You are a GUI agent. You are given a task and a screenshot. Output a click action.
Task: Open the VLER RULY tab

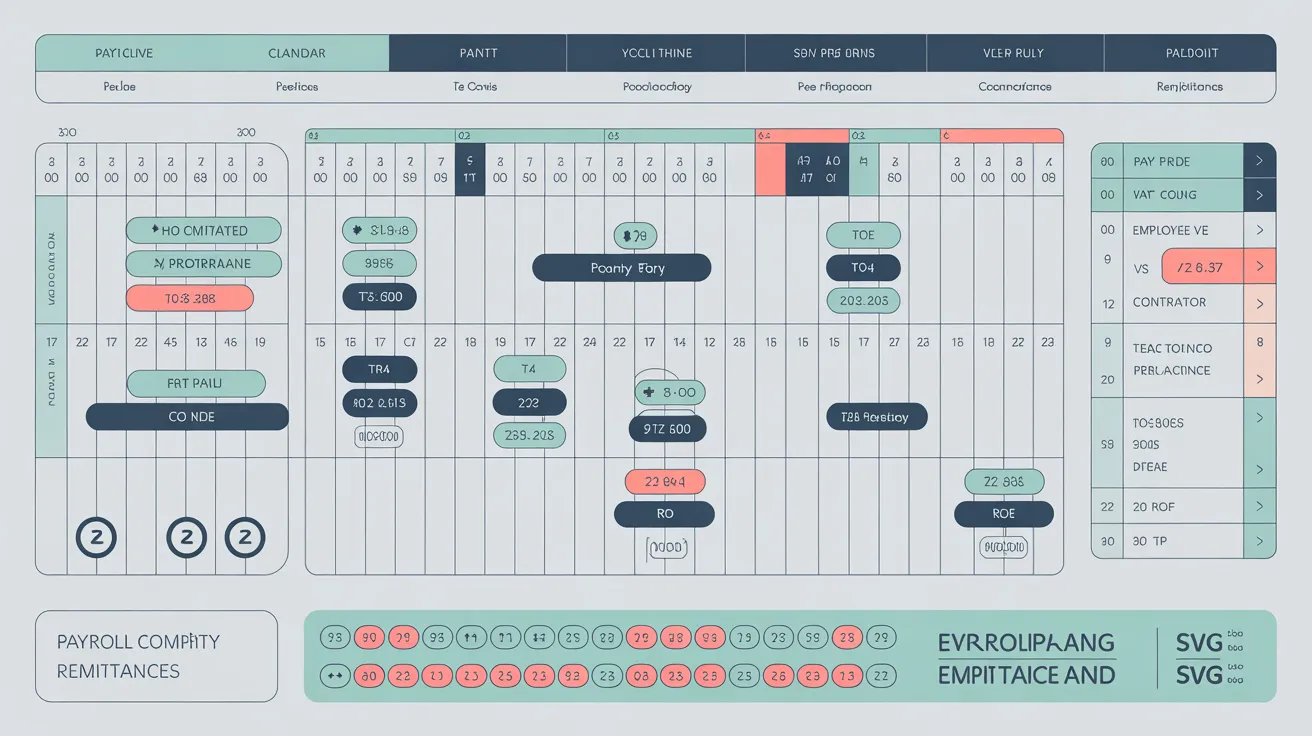point(1014,53)
